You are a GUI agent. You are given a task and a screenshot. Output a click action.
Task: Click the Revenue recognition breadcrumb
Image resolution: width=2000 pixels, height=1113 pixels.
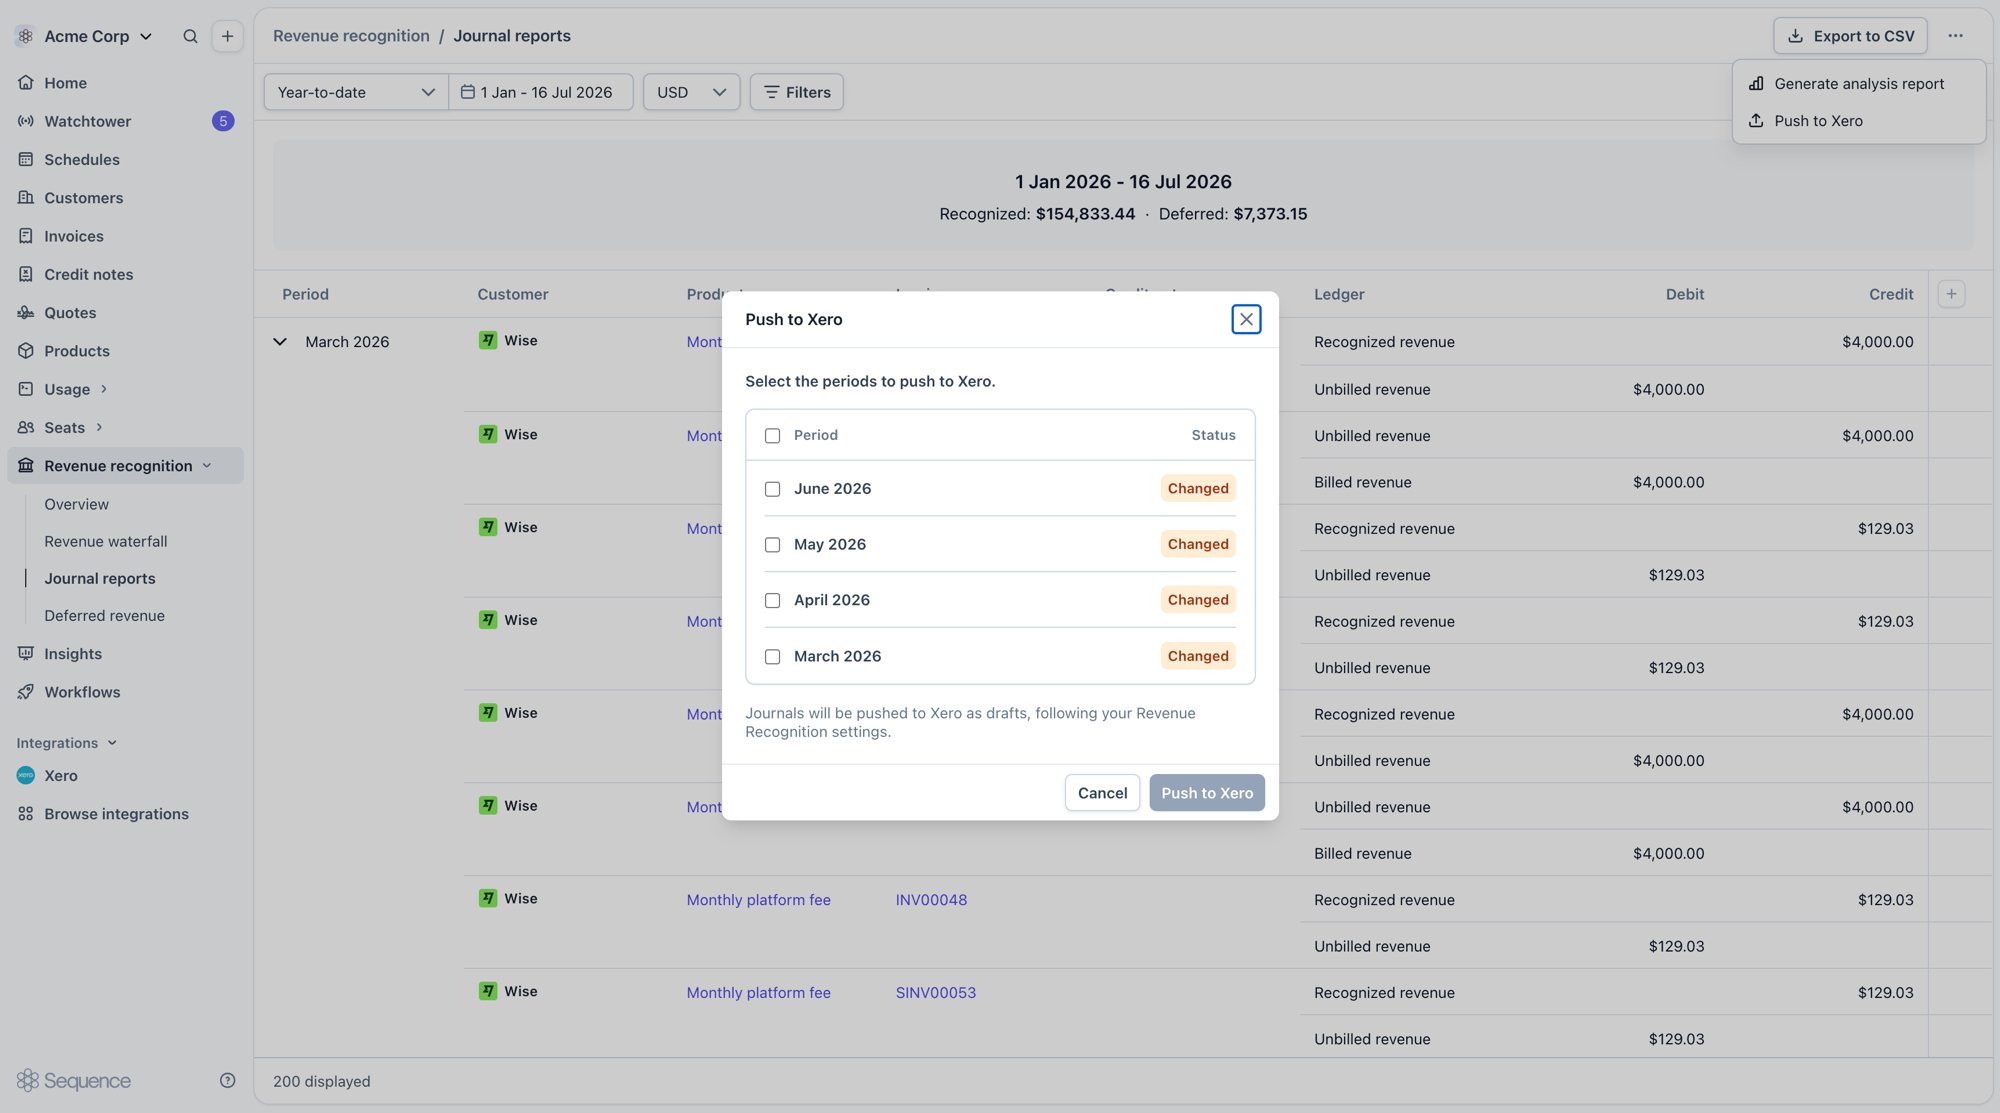coord(351,36)
